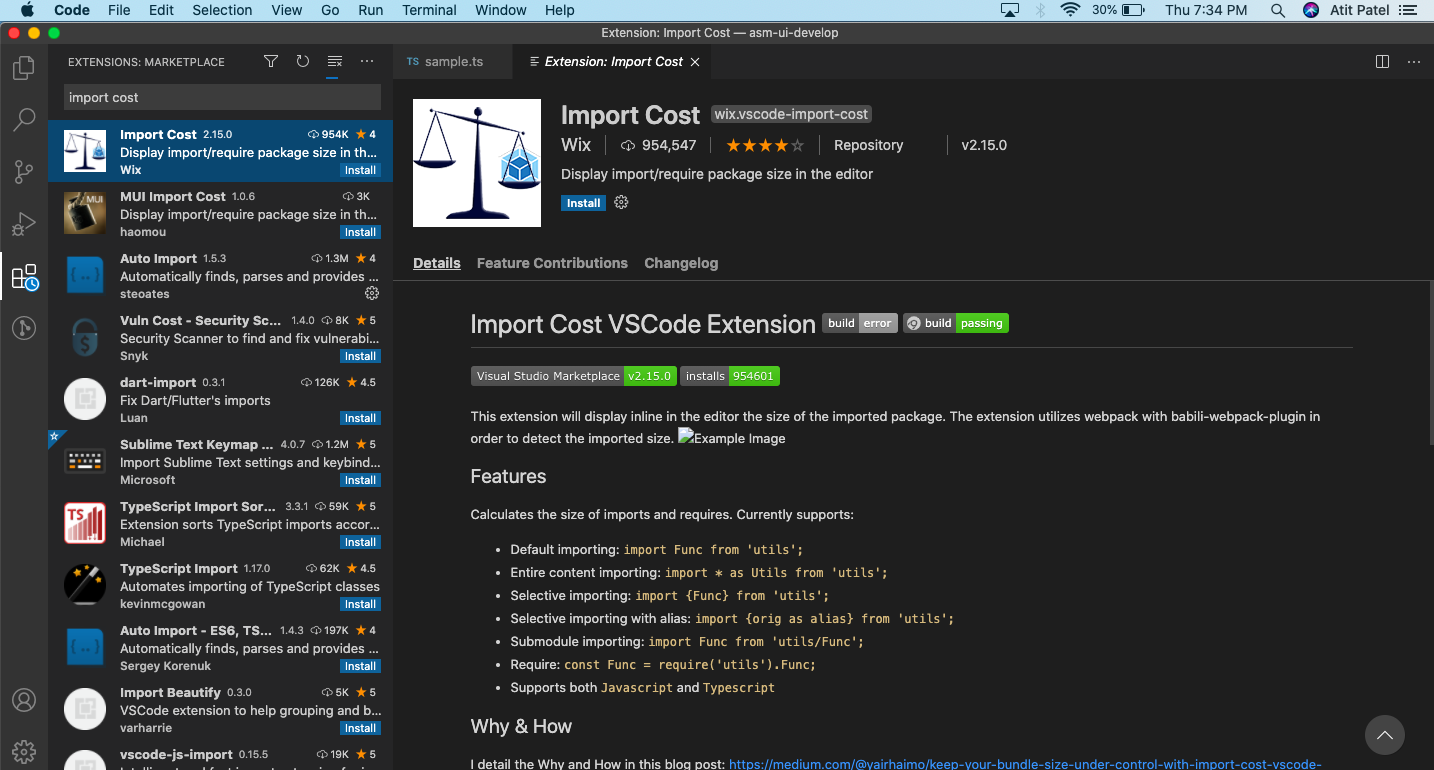Screen dimensions: 1434x770
Task: Click the Visual Studio Marketplace v2.15.0 badge
Action: tap(574, 376)
